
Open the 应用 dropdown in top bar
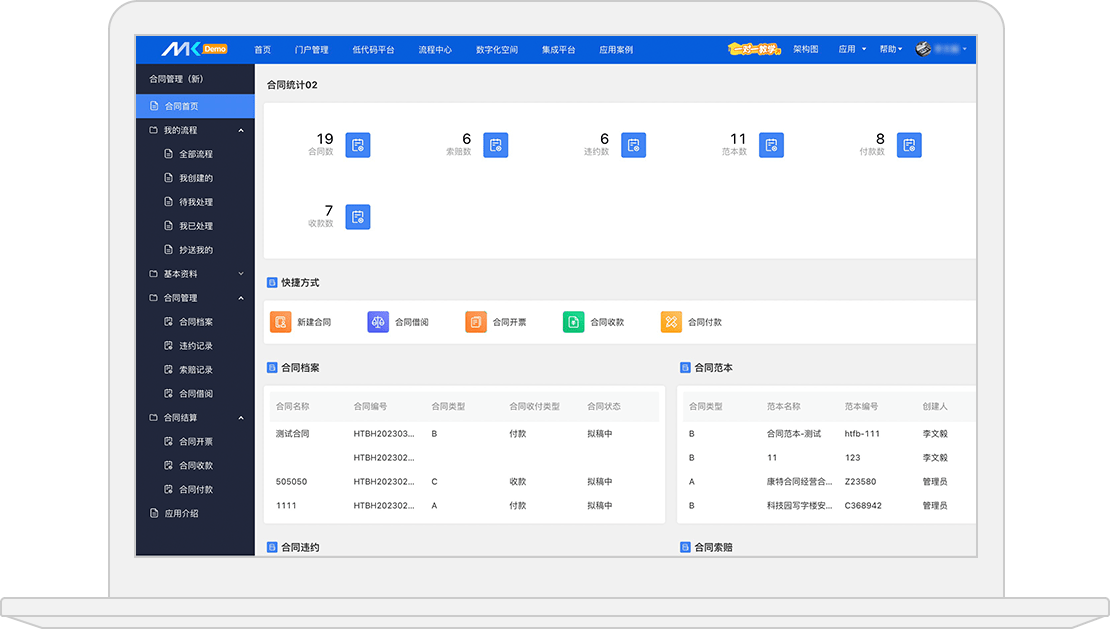pyautogui.click(x=851, y=49)
